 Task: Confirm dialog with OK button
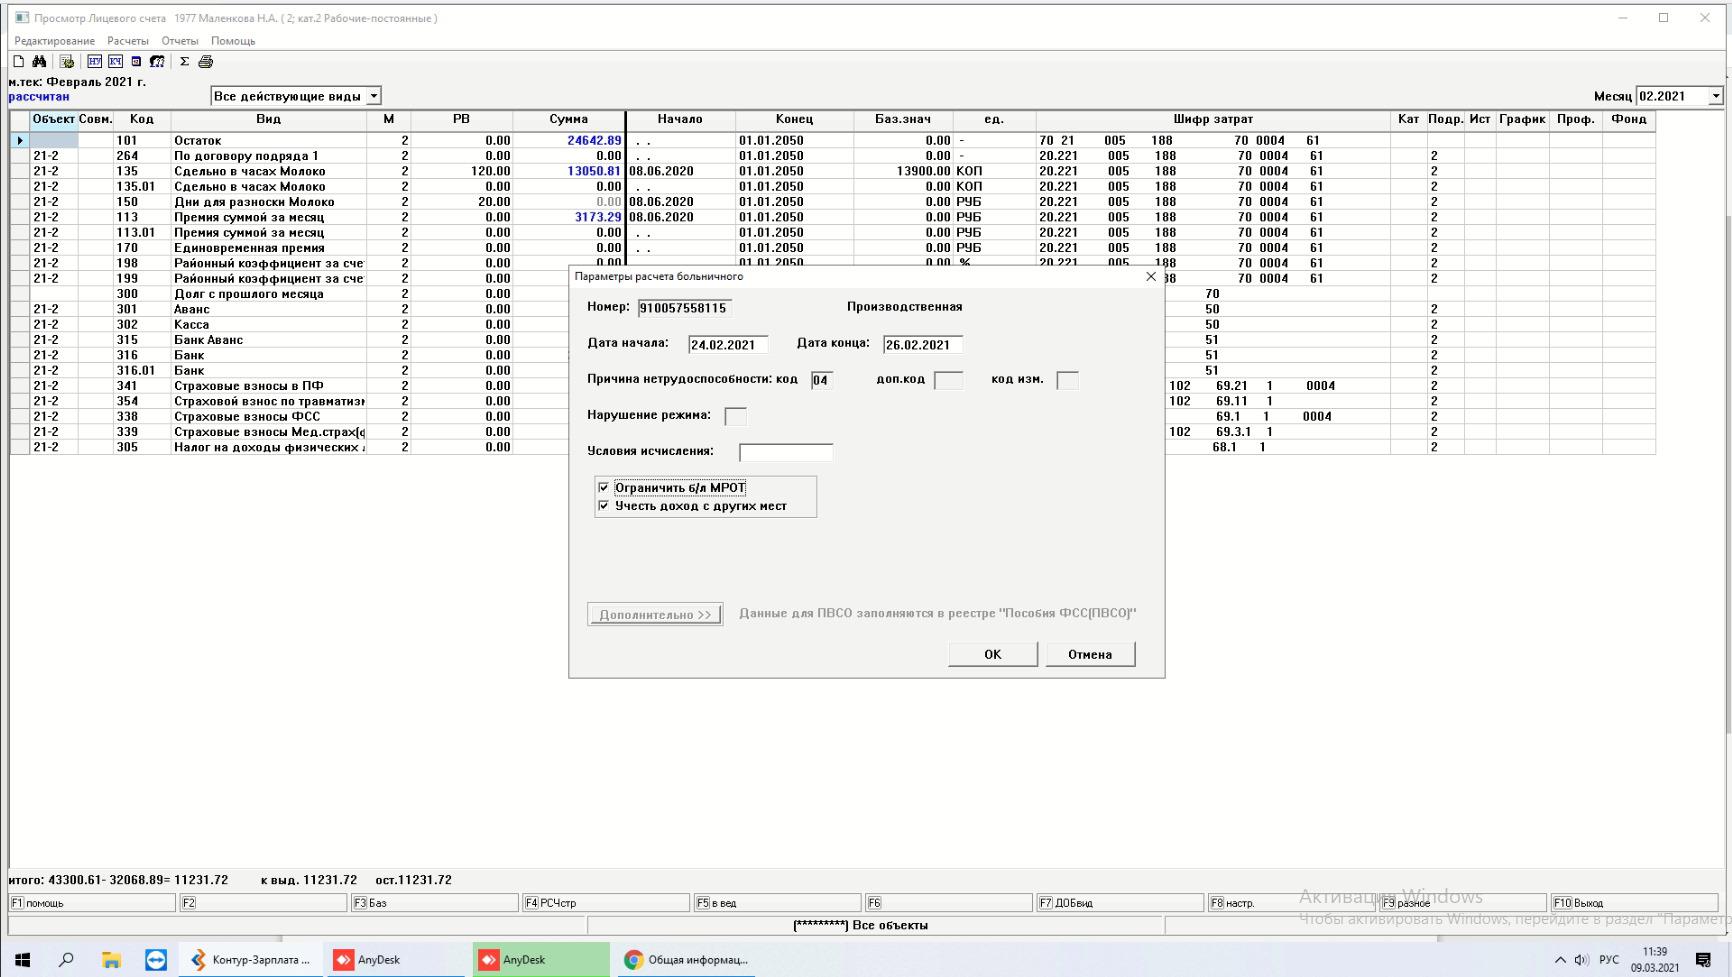(992, 654)
